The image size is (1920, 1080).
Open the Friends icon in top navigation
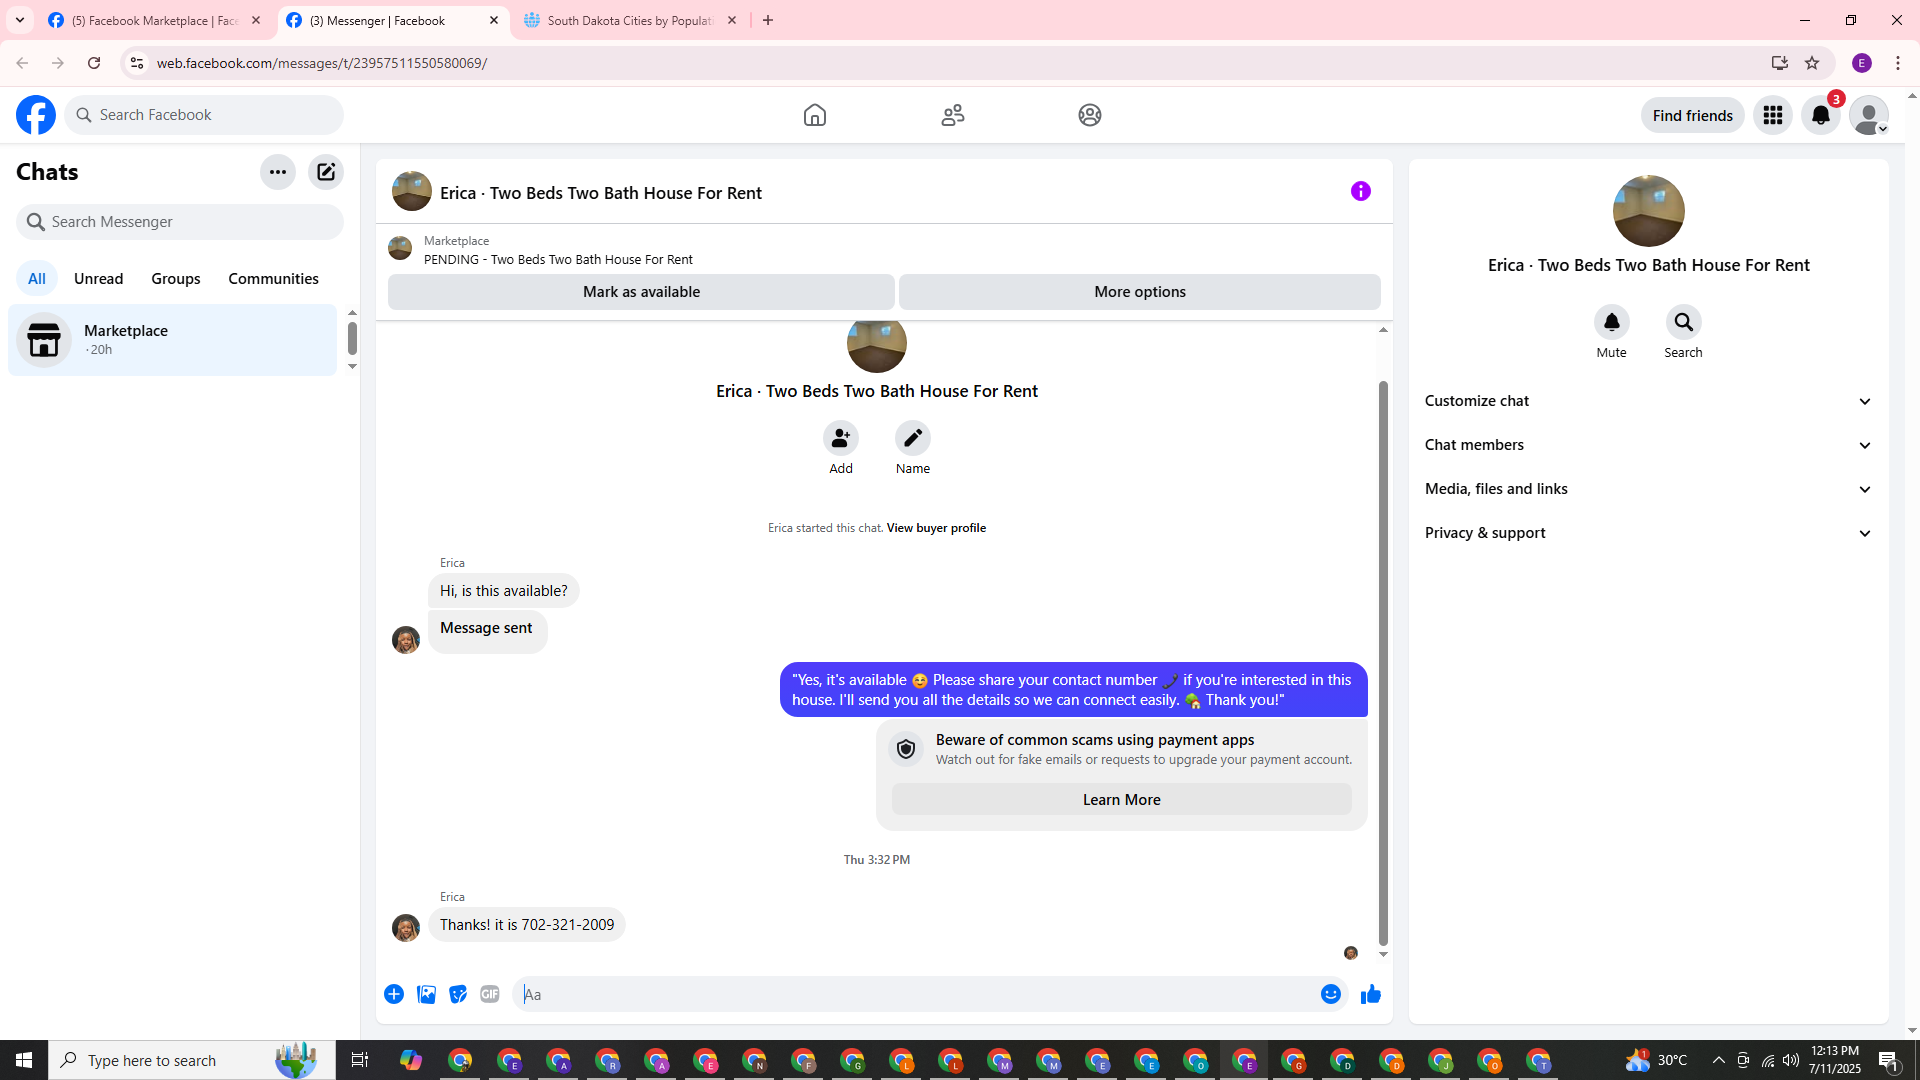click(953, 115)
